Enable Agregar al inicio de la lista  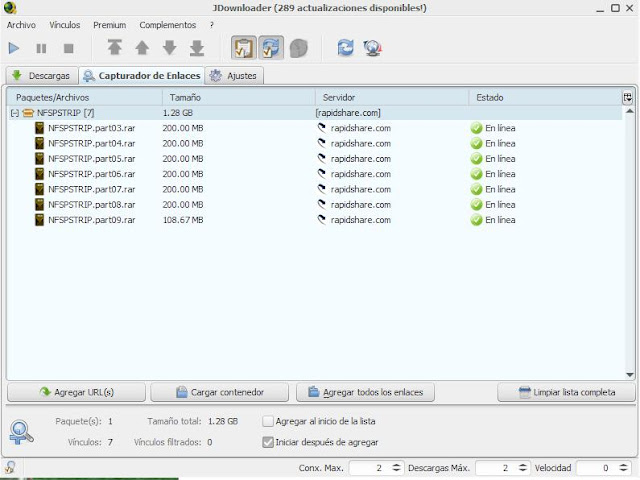coord(268,421)
